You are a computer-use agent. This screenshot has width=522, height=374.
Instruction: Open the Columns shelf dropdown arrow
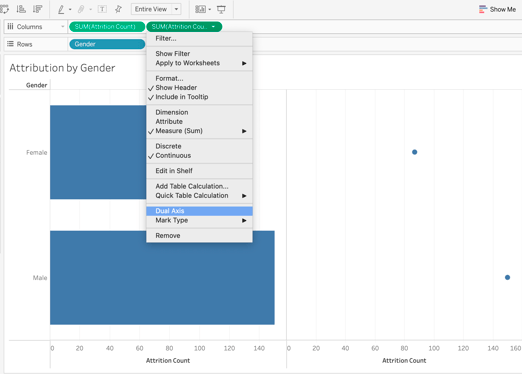(x=62, y=27)
